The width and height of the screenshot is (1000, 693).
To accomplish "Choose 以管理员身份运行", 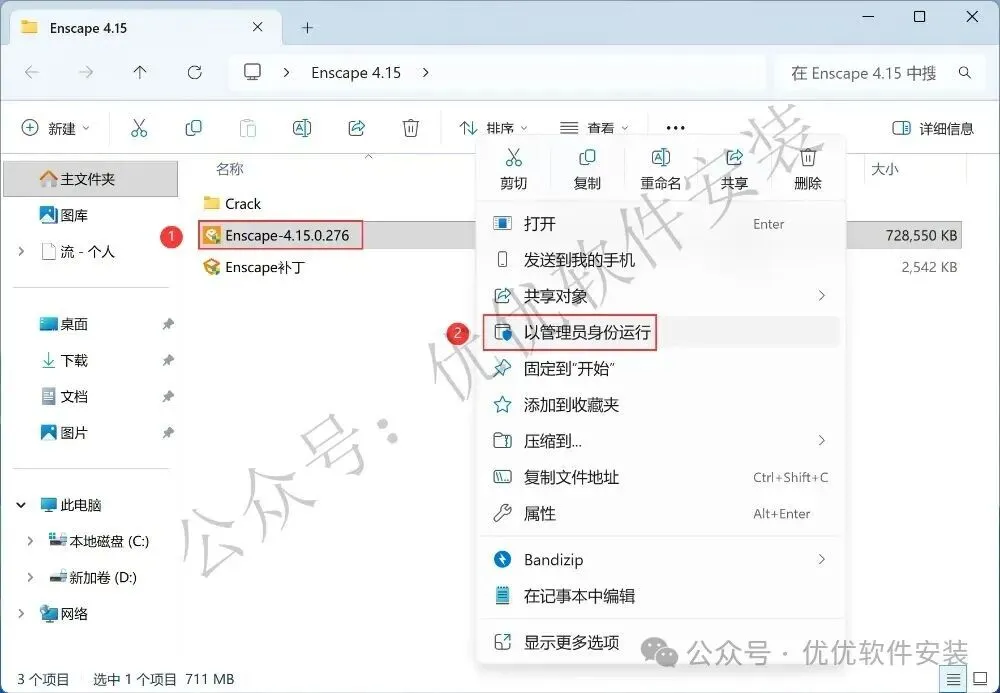I will (661, 332).
